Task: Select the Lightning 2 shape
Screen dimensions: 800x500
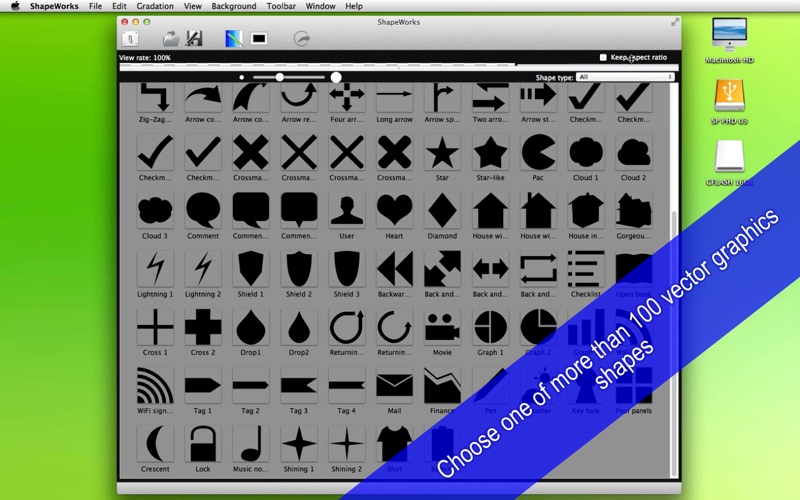Action: (x=203, y=269)
